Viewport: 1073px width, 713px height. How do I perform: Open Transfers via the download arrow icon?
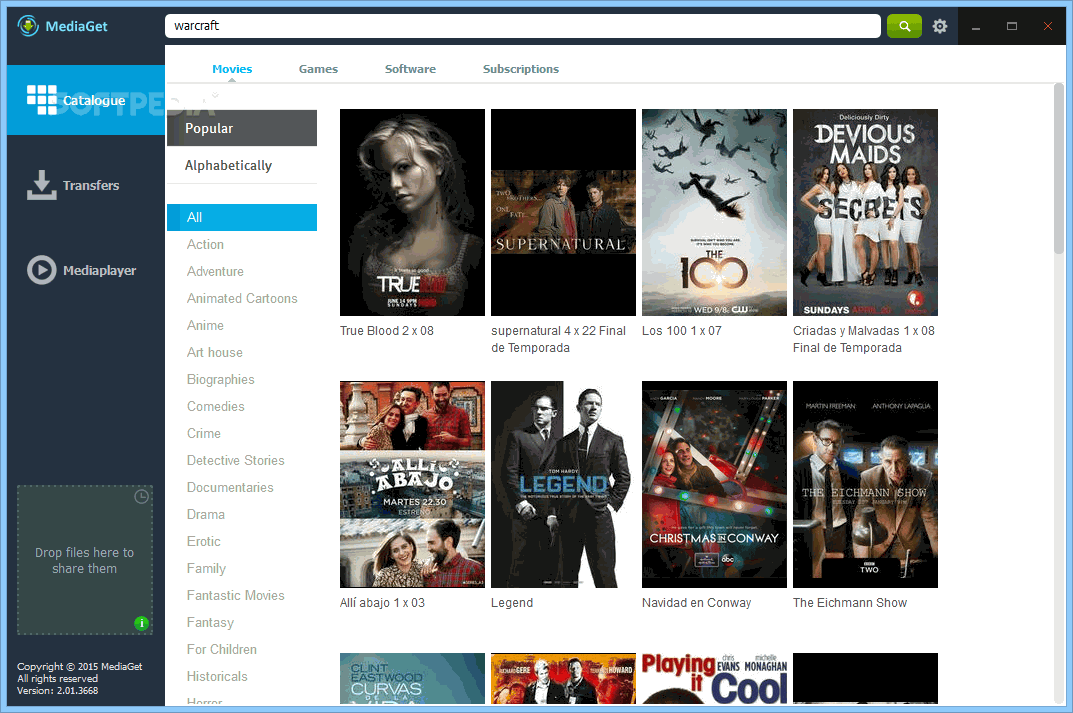[41, 185]
